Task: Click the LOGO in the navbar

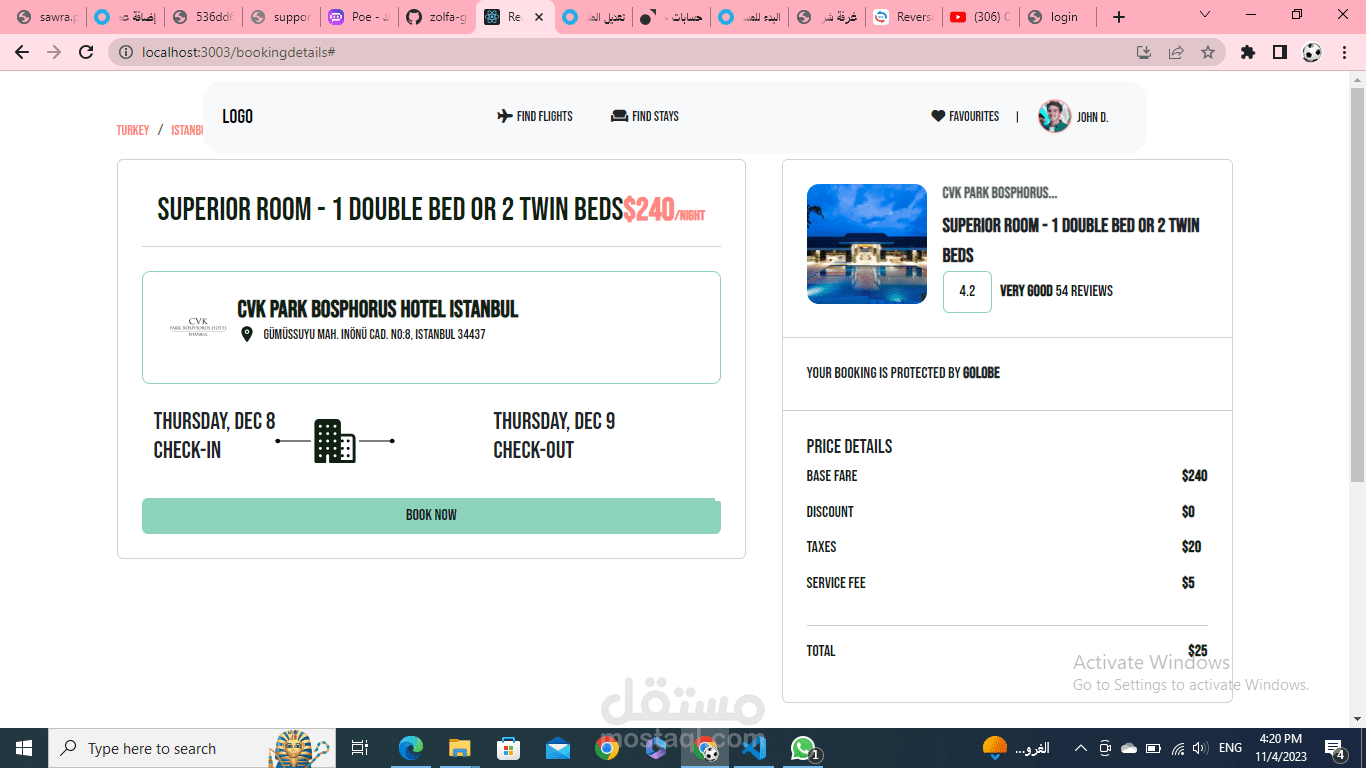Action: click(x=237, y=116)
